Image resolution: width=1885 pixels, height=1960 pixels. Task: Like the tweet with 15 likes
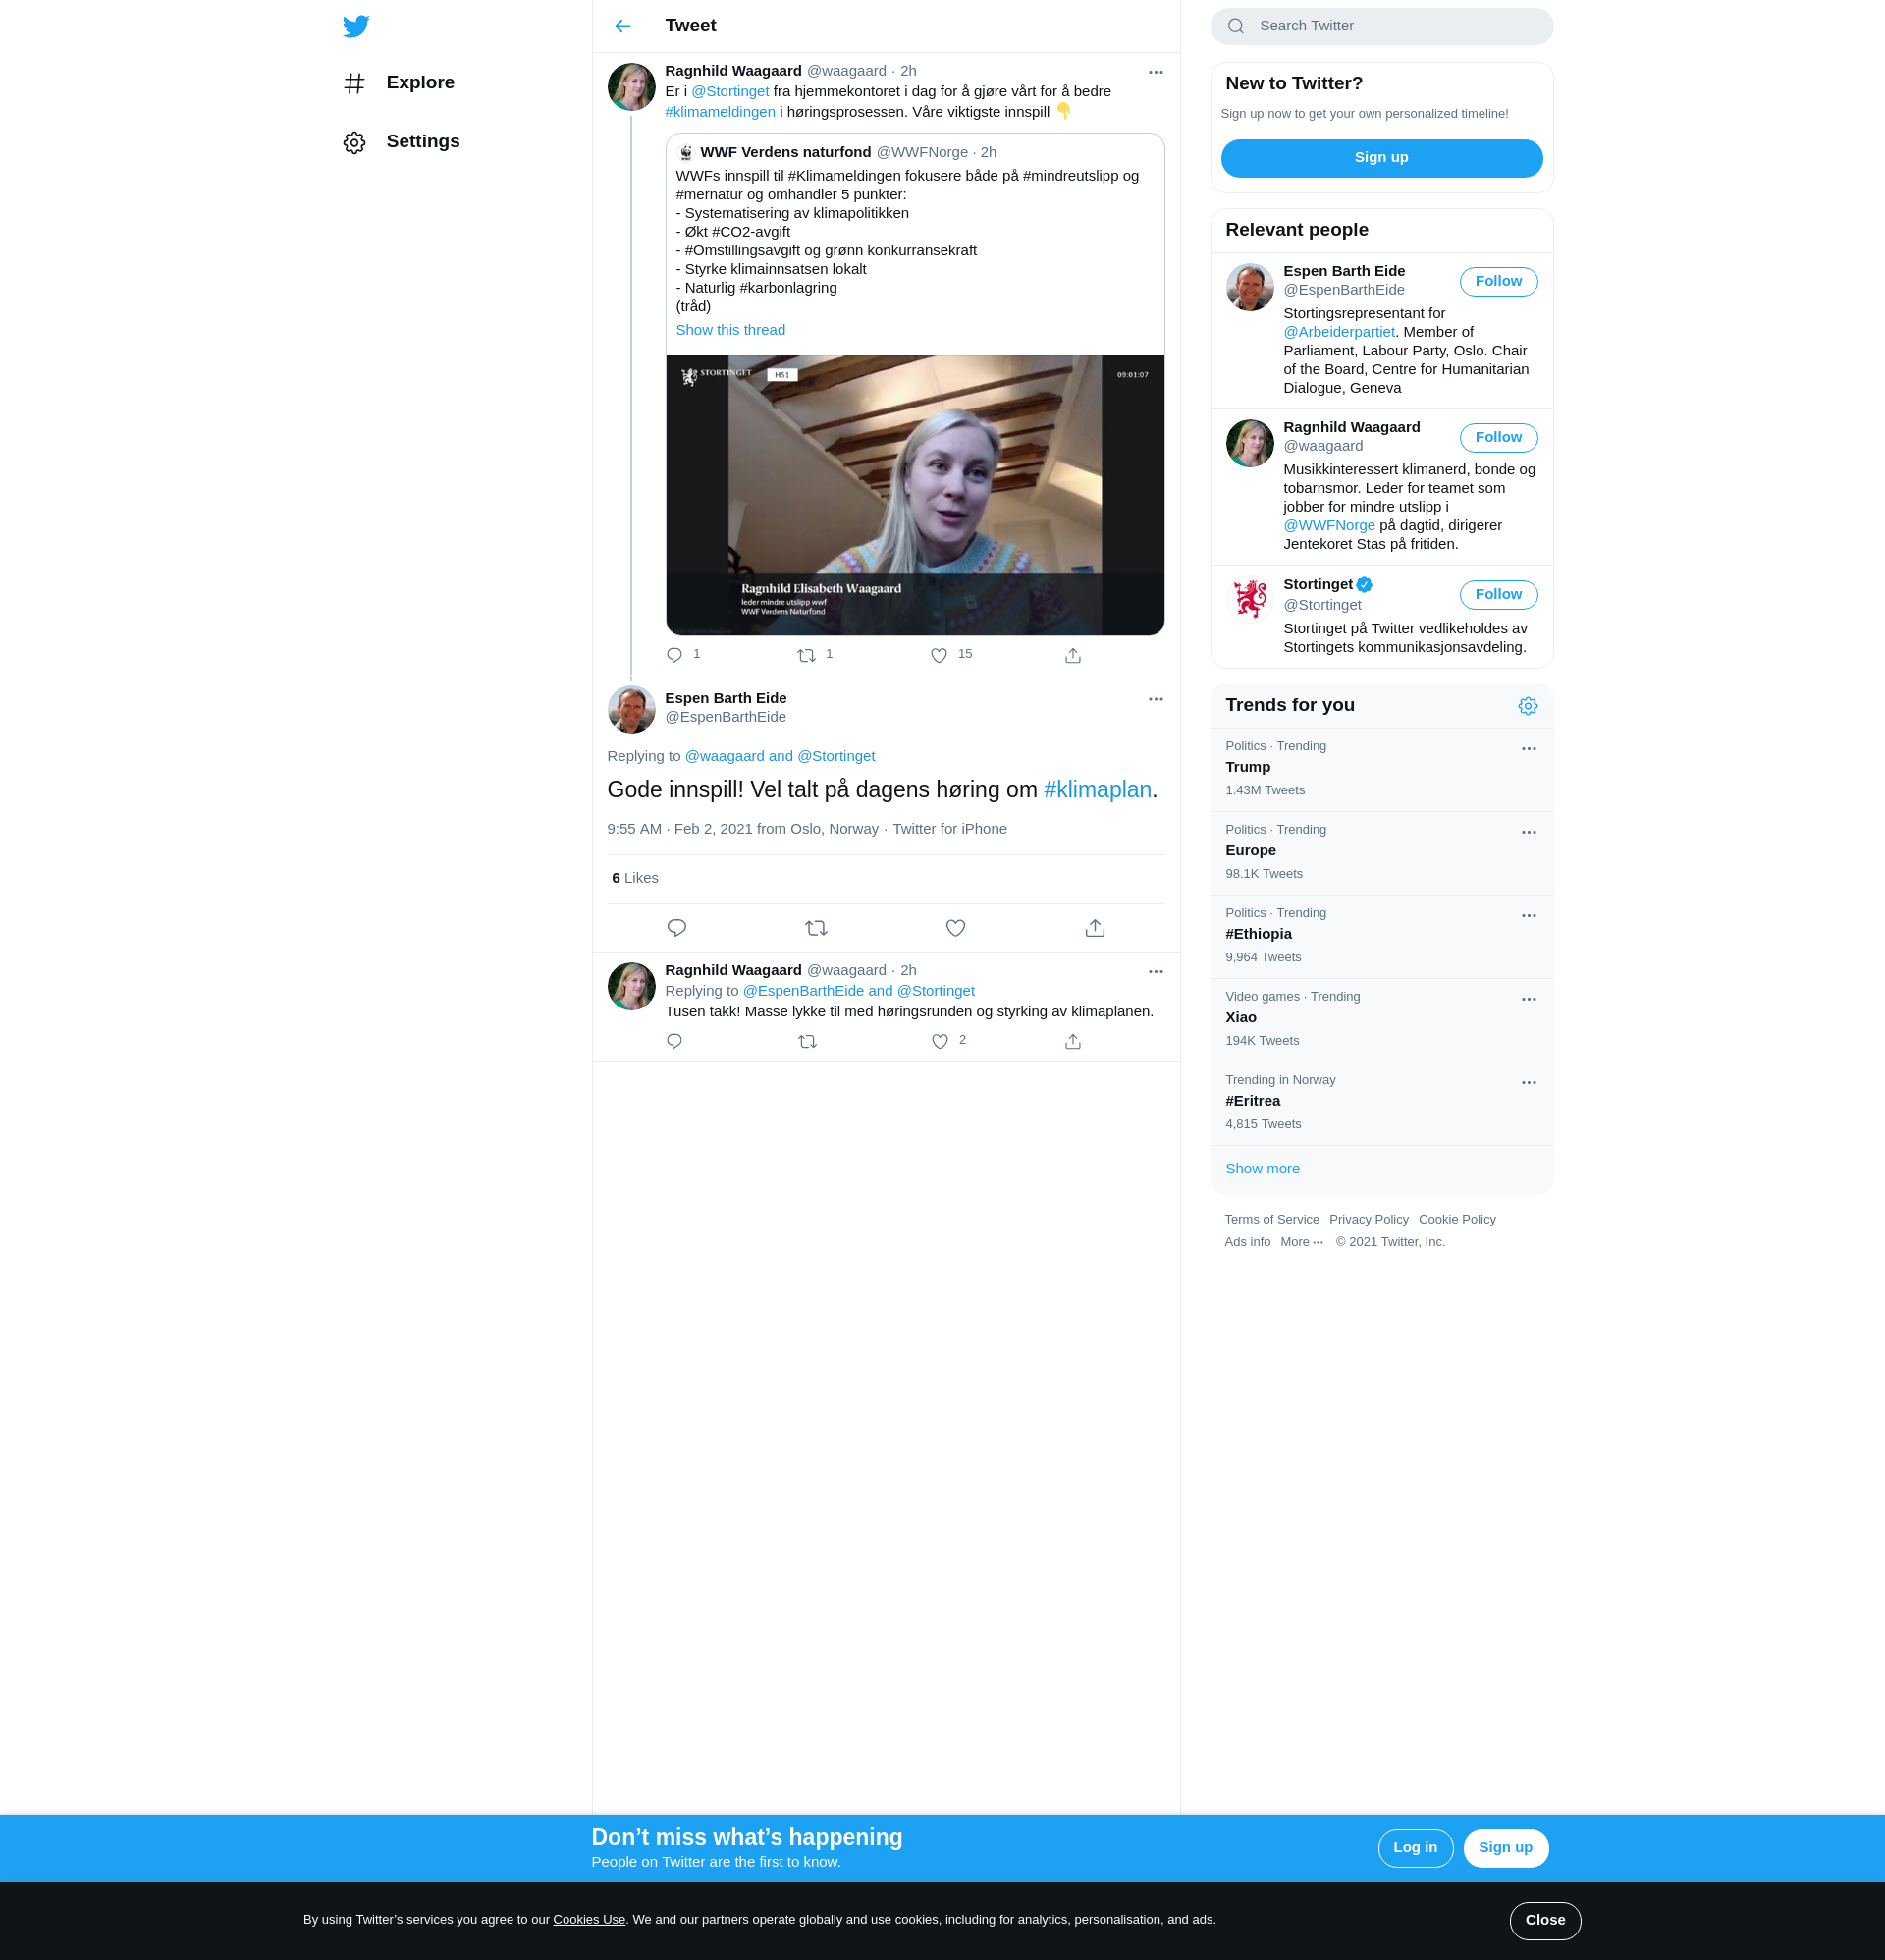(938, 655)
